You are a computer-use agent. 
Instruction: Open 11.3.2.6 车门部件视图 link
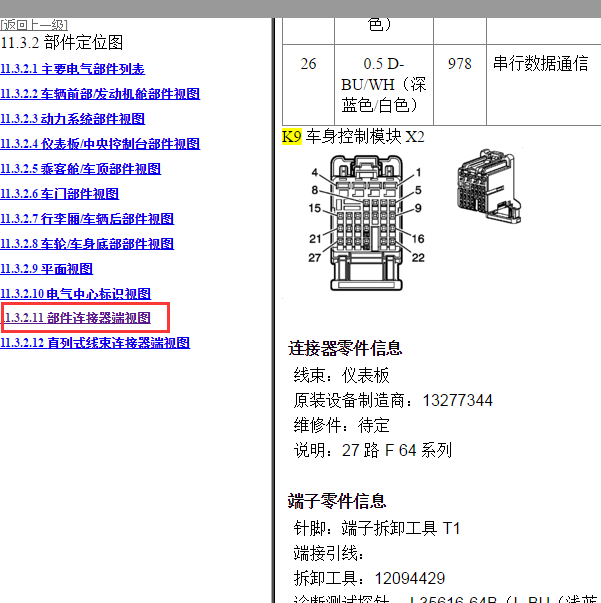tap(59, 194)
